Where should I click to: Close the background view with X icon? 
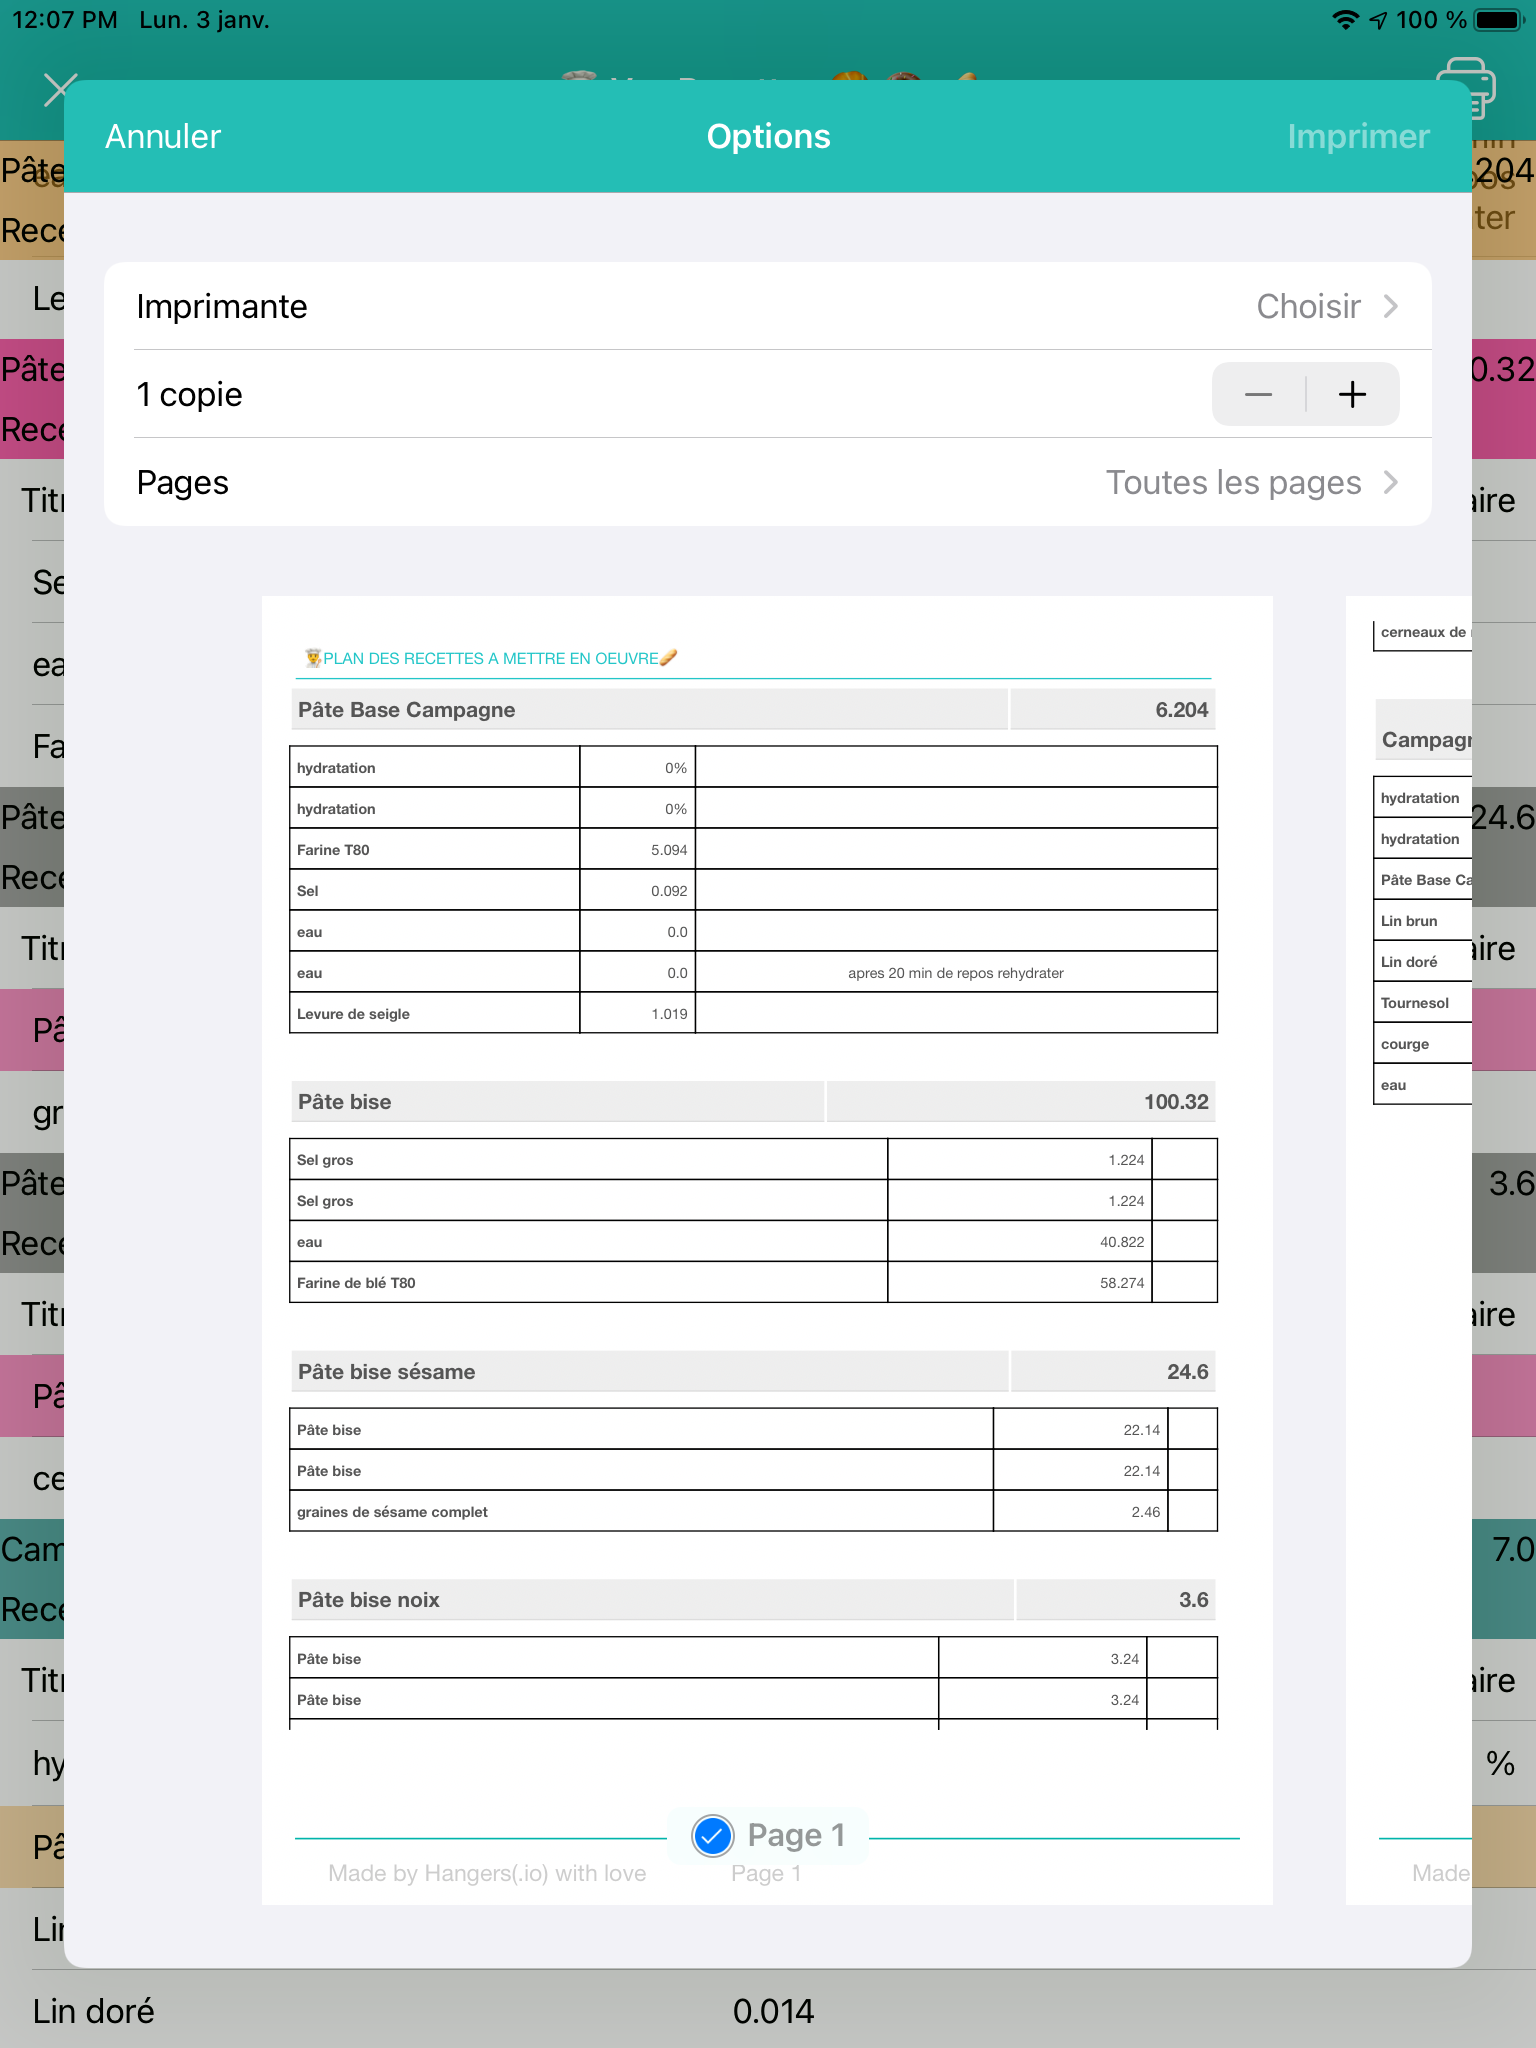(x=58, y=90)
